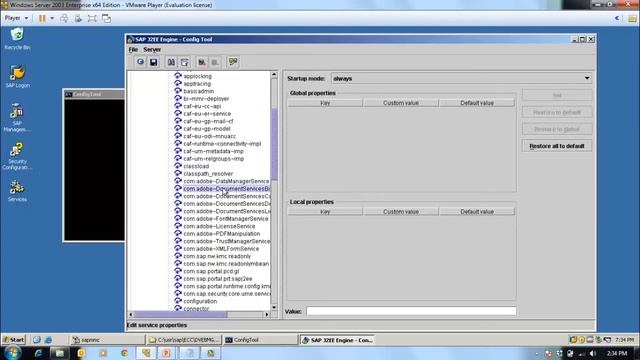Select the com.sap.portal.pcd.gl service
This screenshot has width=640, height=360.
pyautogui.click(x=211, y=271)
